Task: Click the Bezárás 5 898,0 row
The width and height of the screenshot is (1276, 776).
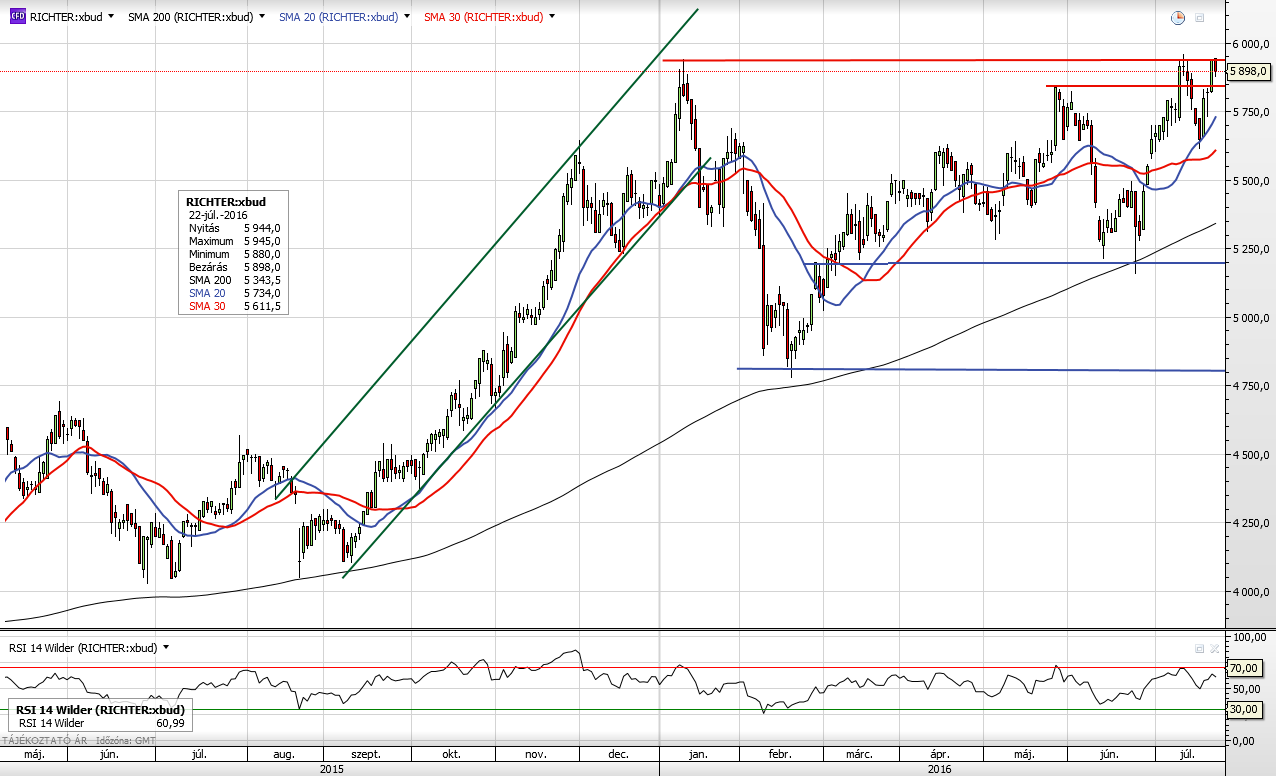Action: pyautogui.click(x=234, y=267)
